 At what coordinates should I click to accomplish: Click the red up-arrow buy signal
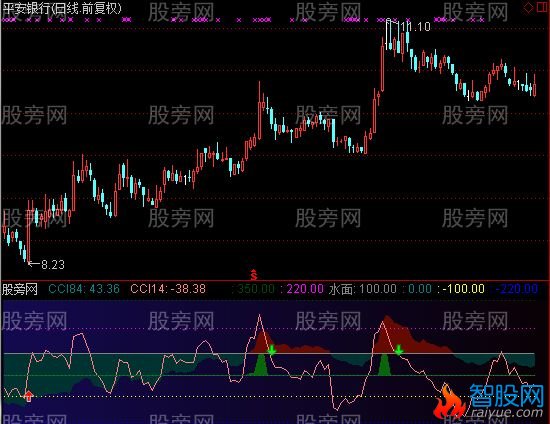coord(28,396)
